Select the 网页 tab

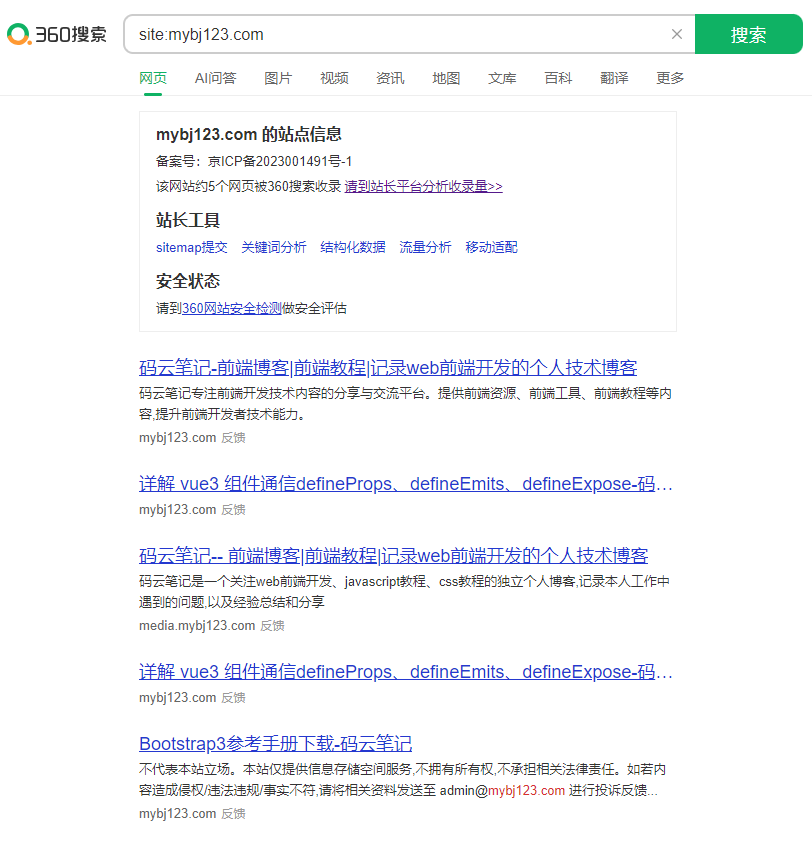tap(153, 78)
